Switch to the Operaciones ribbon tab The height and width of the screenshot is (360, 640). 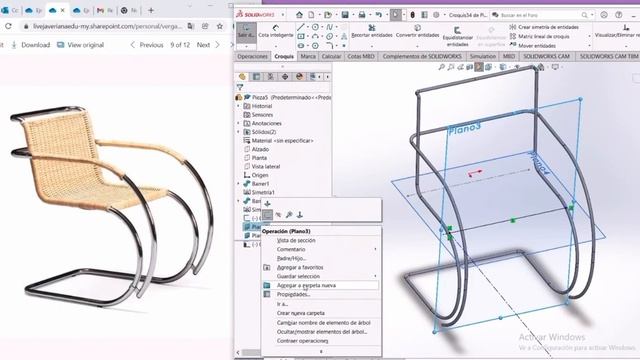coord(252,56)
